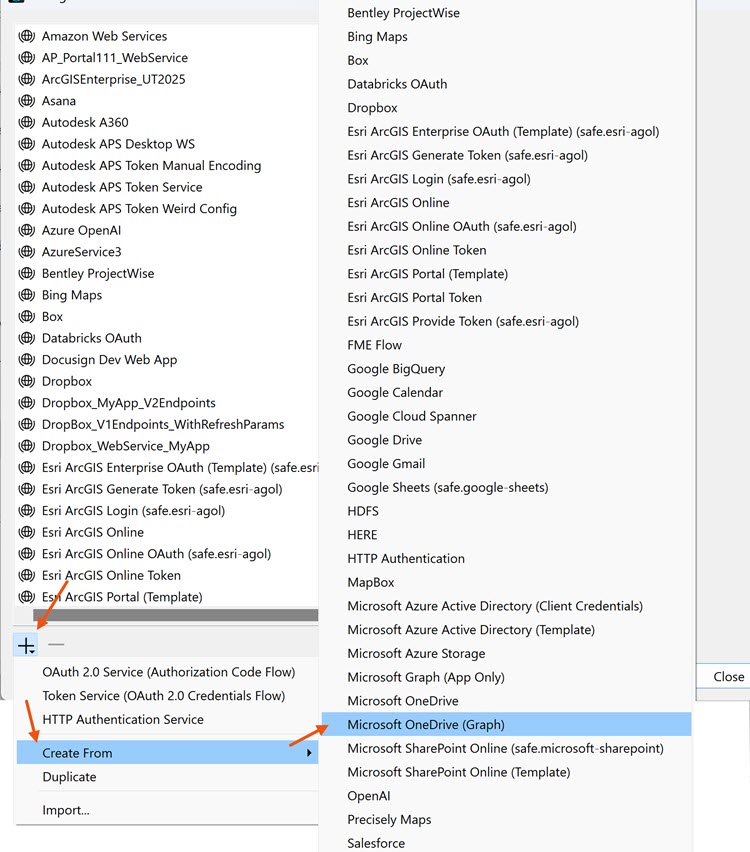The image size is (750, 852).
Task: Select Bing Maps in the submenu
Action: pyautogui.click(x=377, y=37)
